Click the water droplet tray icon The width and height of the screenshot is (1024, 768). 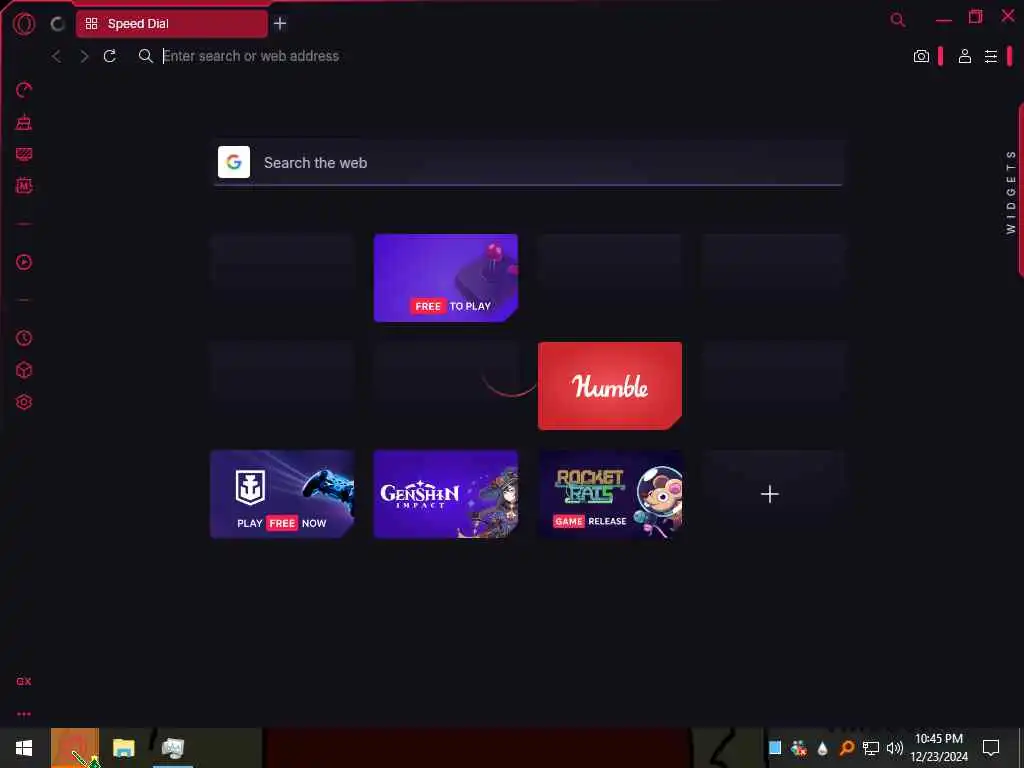click(823, 748)
